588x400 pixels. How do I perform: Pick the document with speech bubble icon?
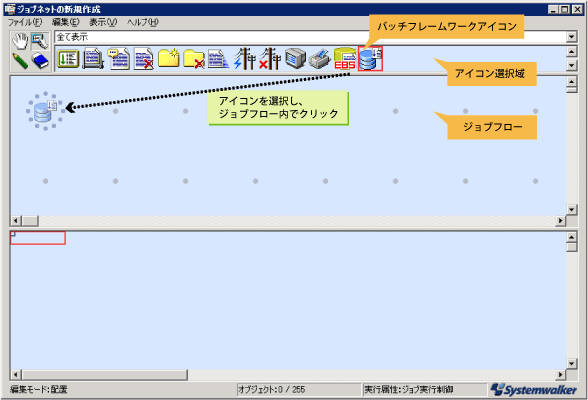click(x=118, y=59)
